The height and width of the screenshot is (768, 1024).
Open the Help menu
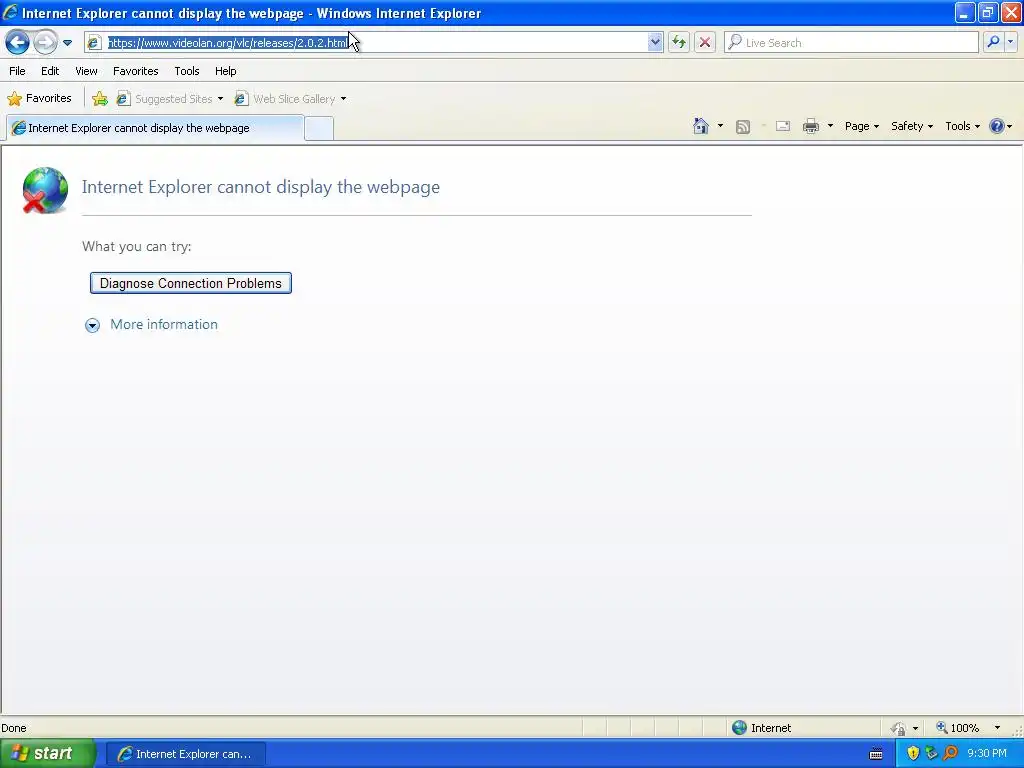226,71
